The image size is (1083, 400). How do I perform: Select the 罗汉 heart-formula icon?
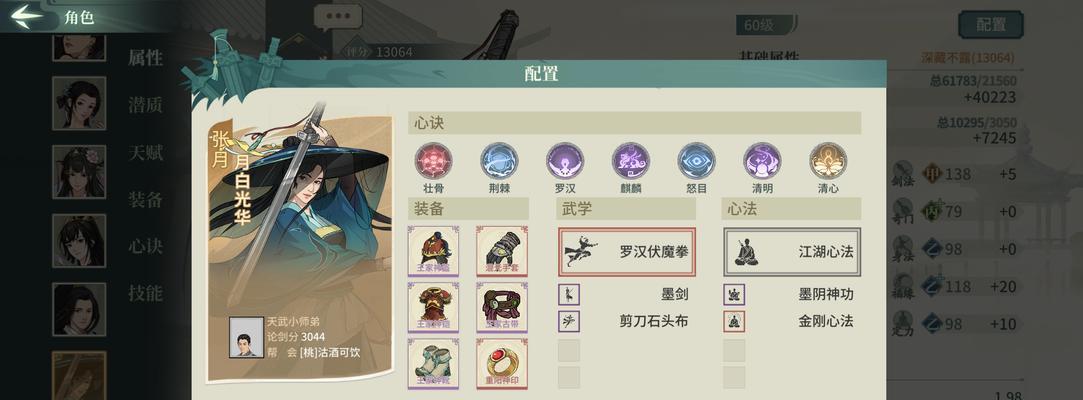tap(564, 161)
